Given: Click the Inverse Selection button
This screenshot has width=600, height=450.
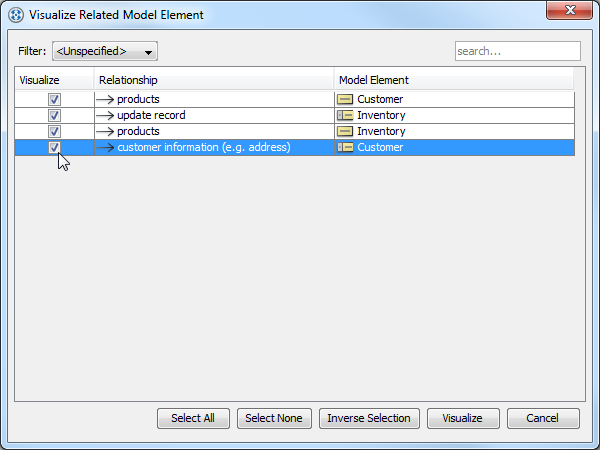Looking at the screenshot, I should (x=369, y=418).
